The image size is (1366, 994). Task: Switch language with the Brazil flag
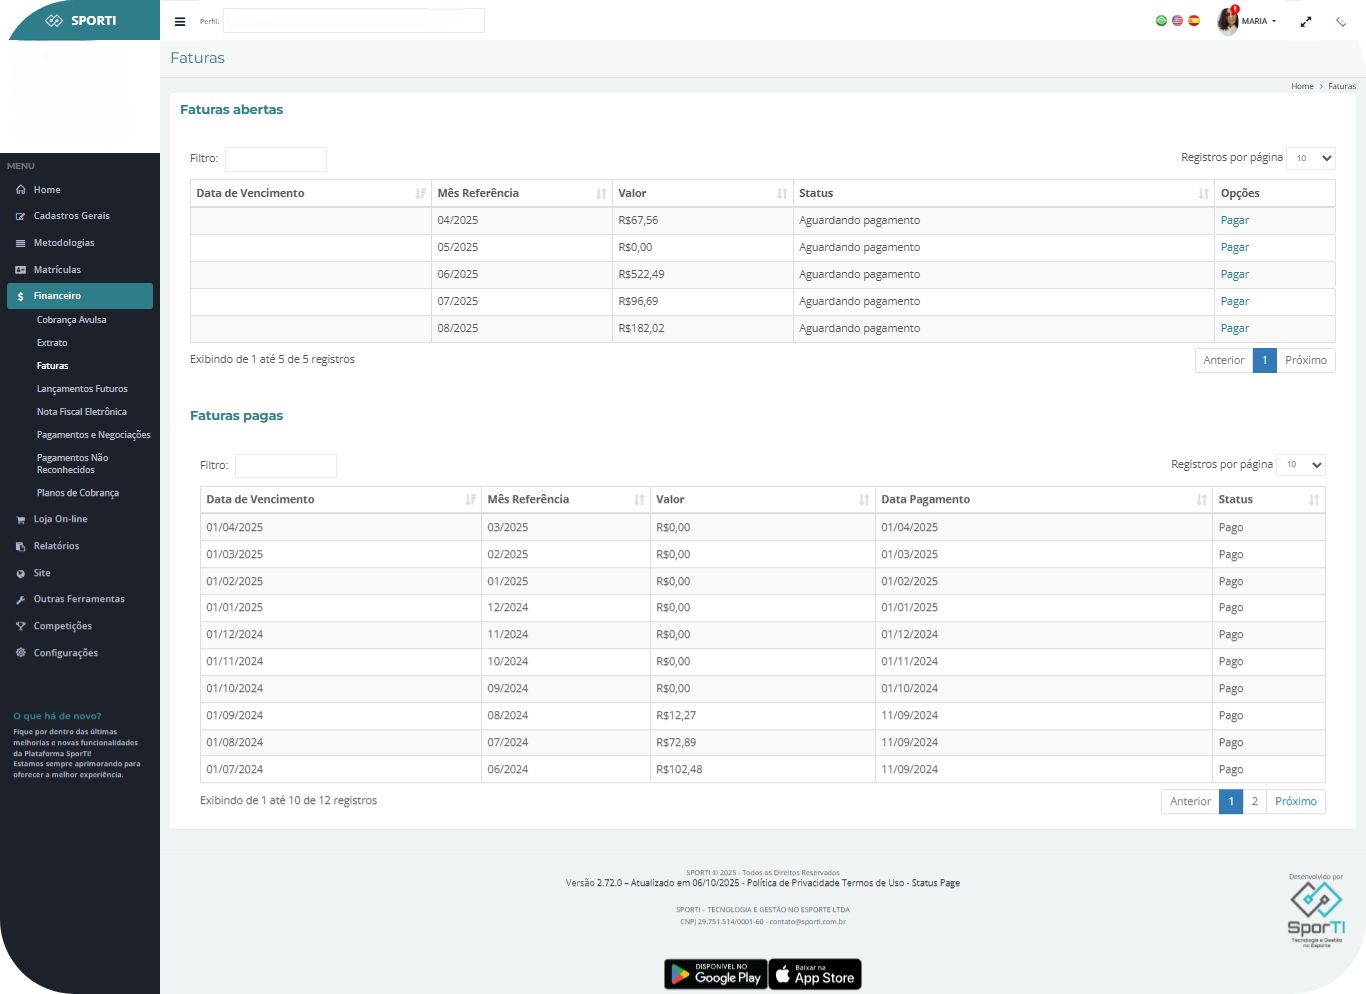pyautogui.click(x=1161, y=20)
